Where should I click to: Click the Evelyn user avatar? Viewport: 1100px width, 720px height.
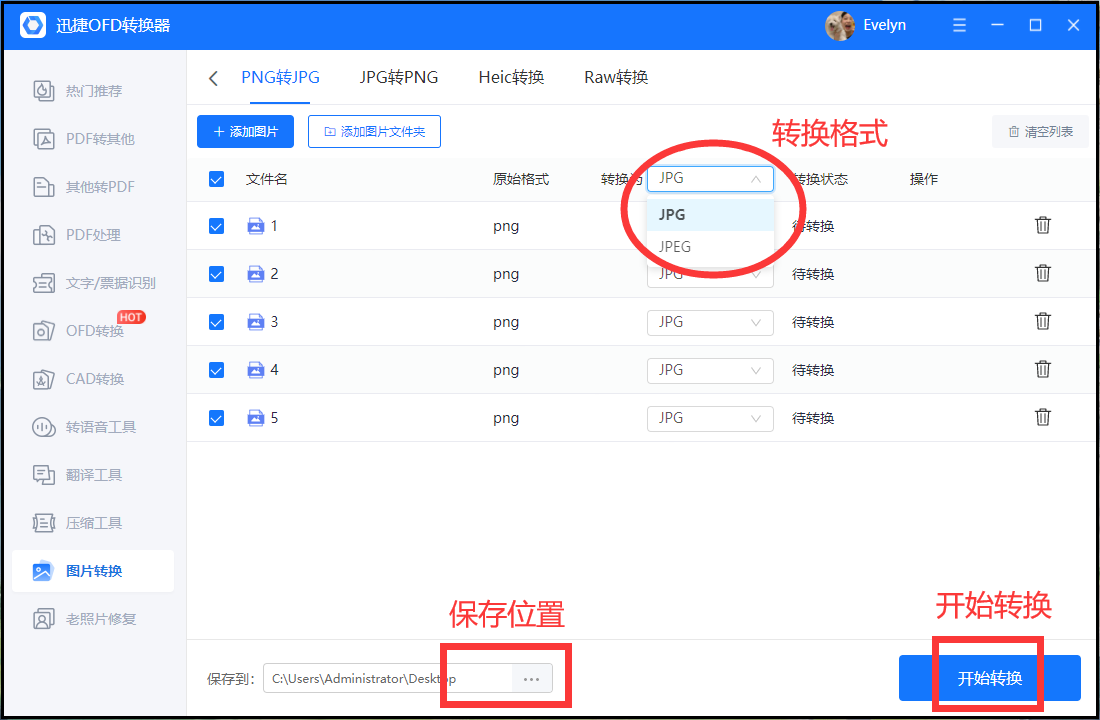pyautogui.click(x=840, y=26)
